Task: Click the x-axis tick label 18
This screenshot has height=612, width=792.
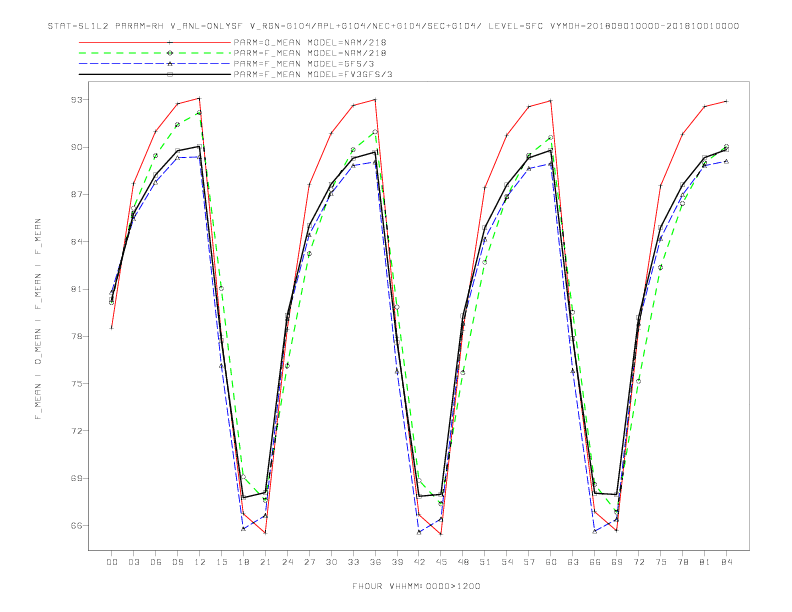Action: point(243,562)
